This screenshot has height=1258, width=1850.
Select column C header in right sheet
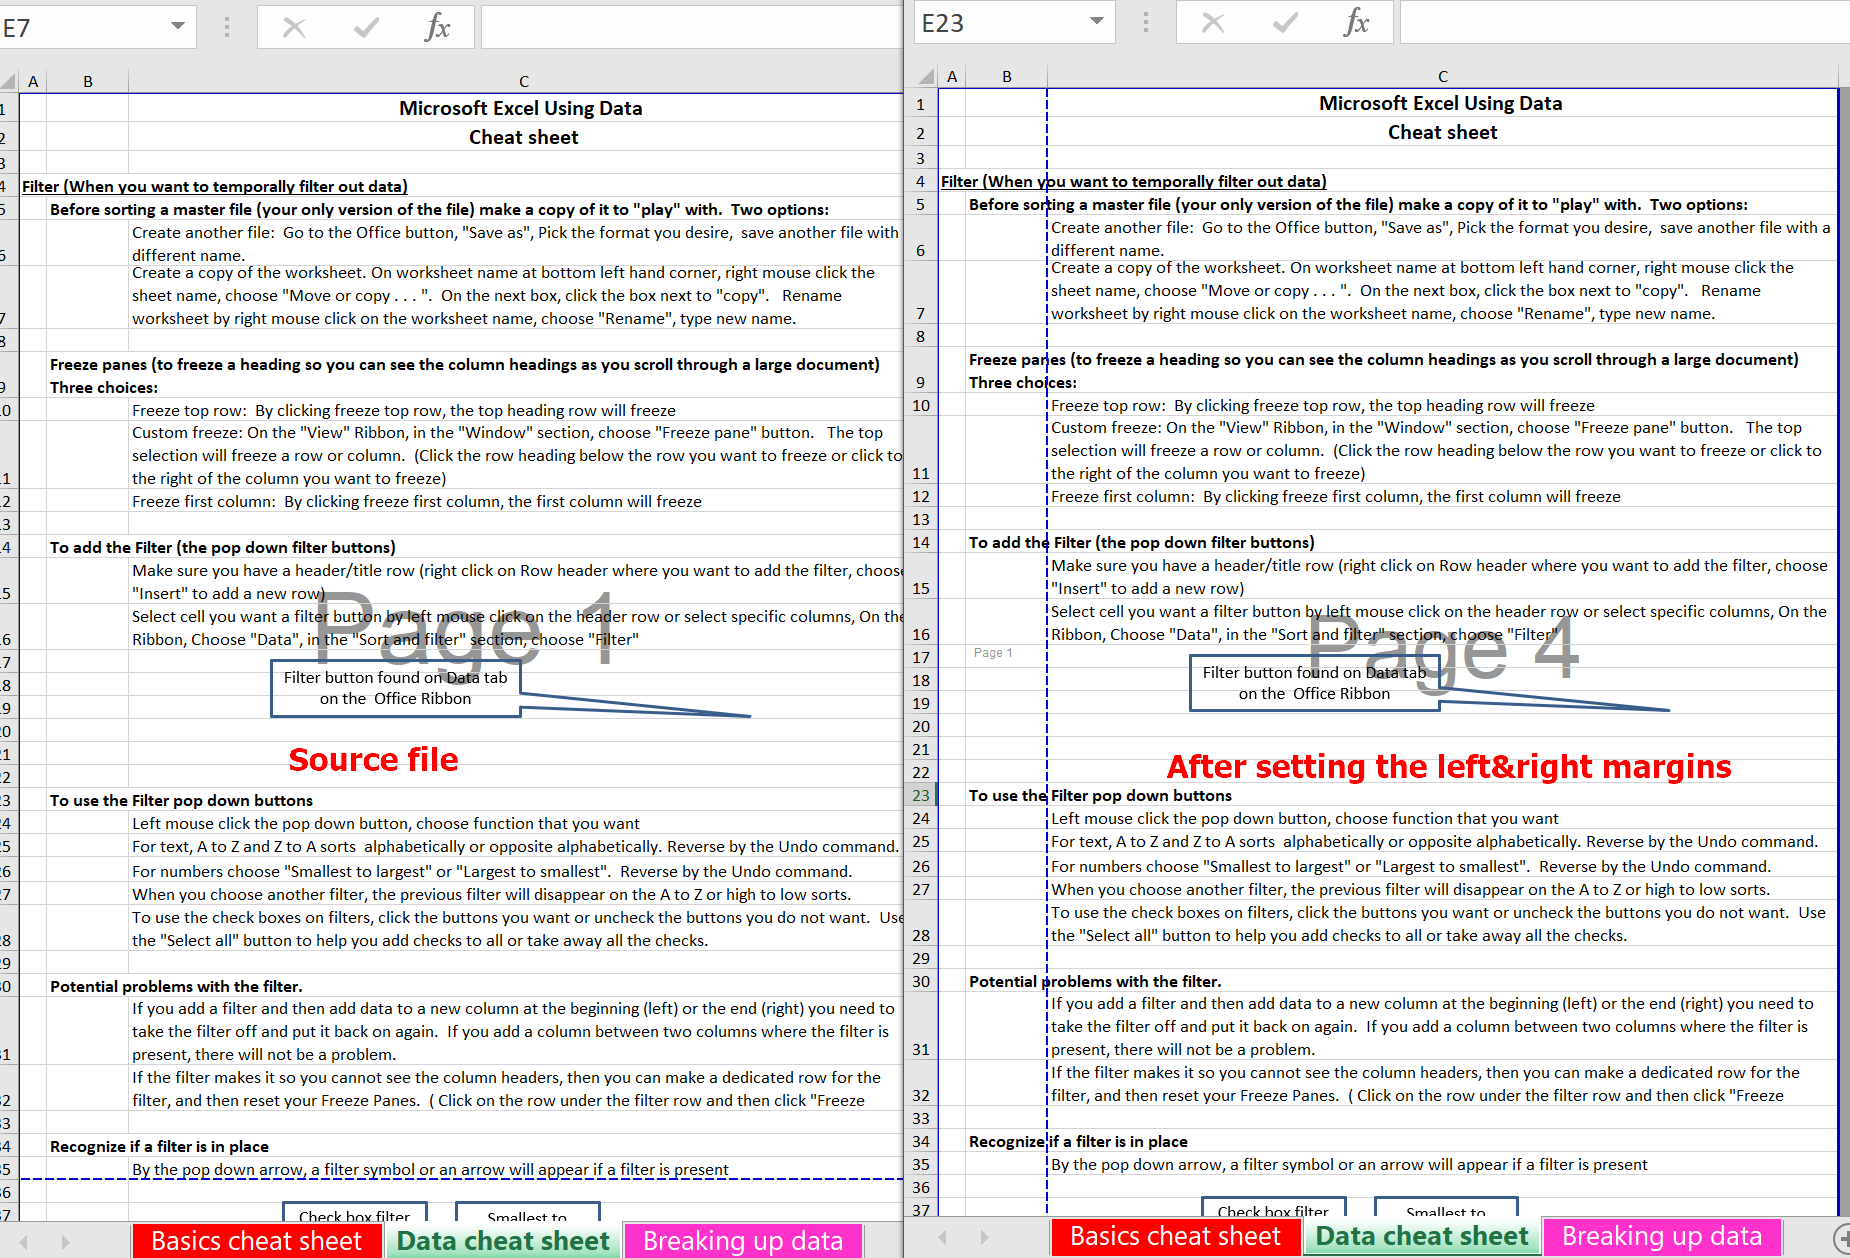(1443, 76)
